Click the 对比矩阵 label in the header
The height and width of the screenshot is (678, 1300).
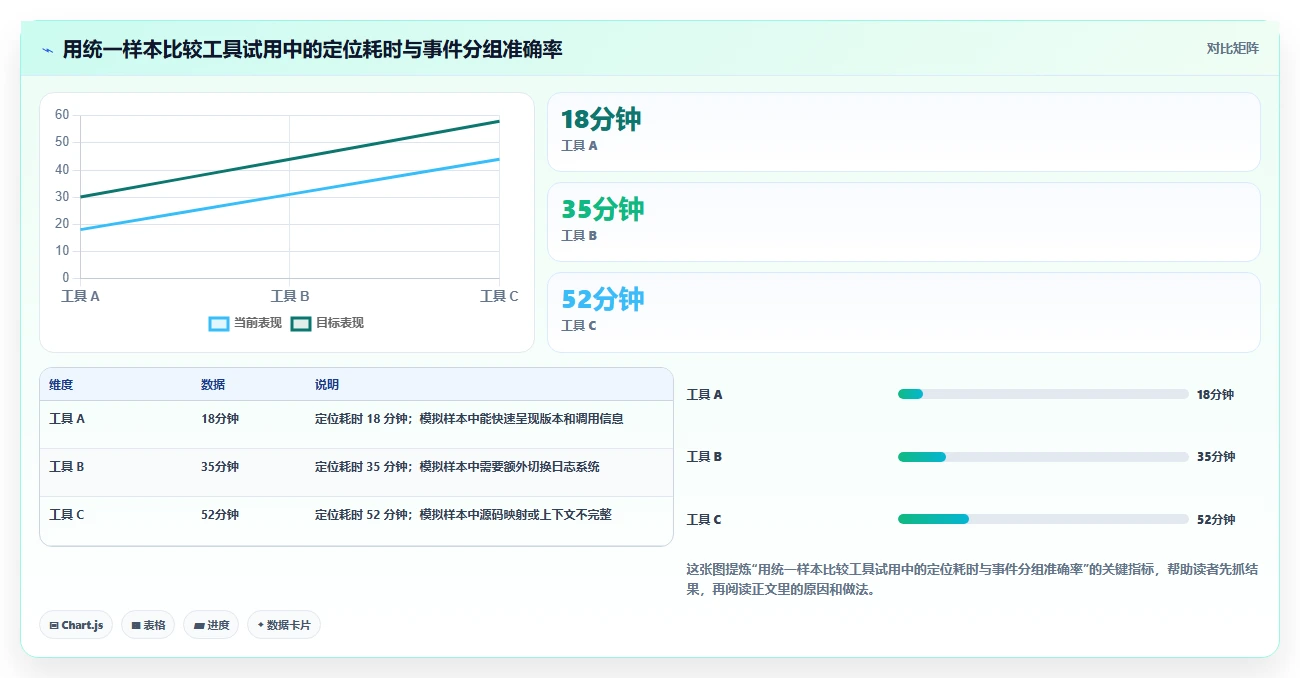[1232, 48]
